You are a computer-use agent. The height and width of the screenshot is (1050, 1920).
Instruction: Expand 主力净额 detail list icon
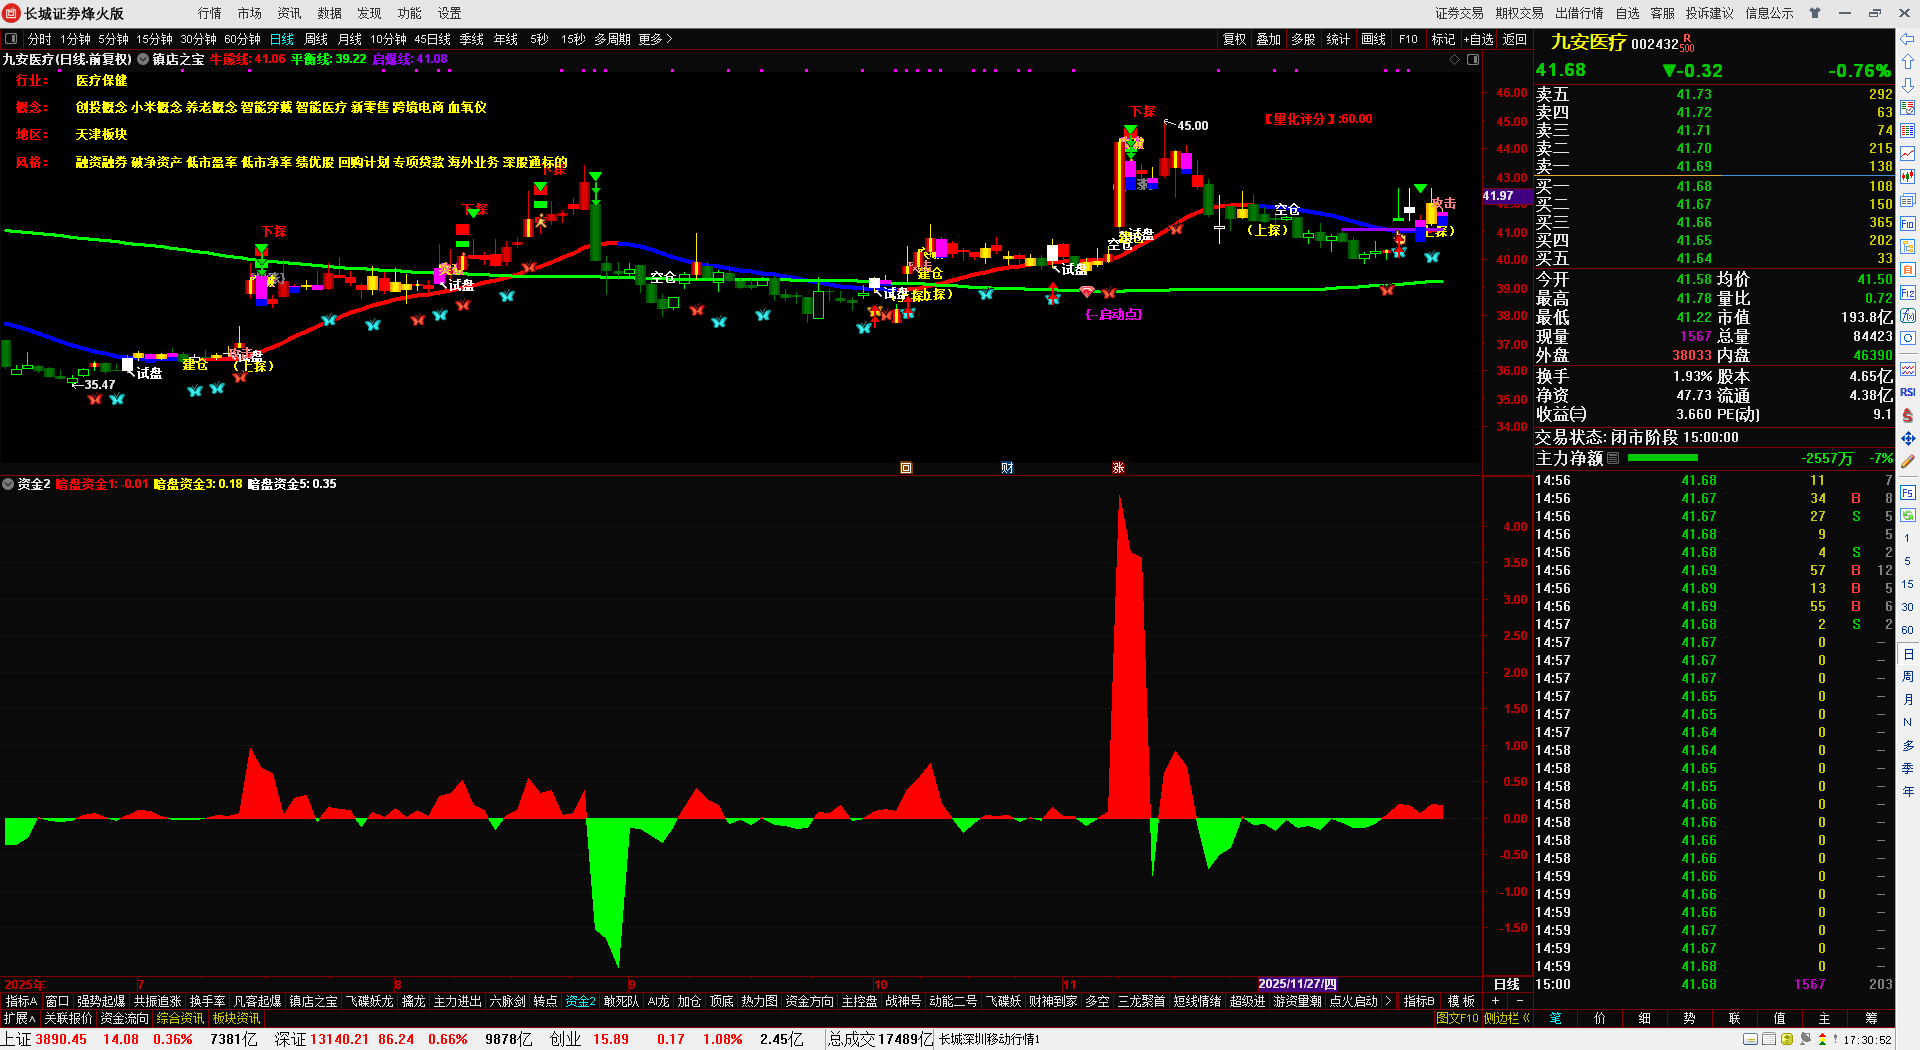coord(1613,458)
